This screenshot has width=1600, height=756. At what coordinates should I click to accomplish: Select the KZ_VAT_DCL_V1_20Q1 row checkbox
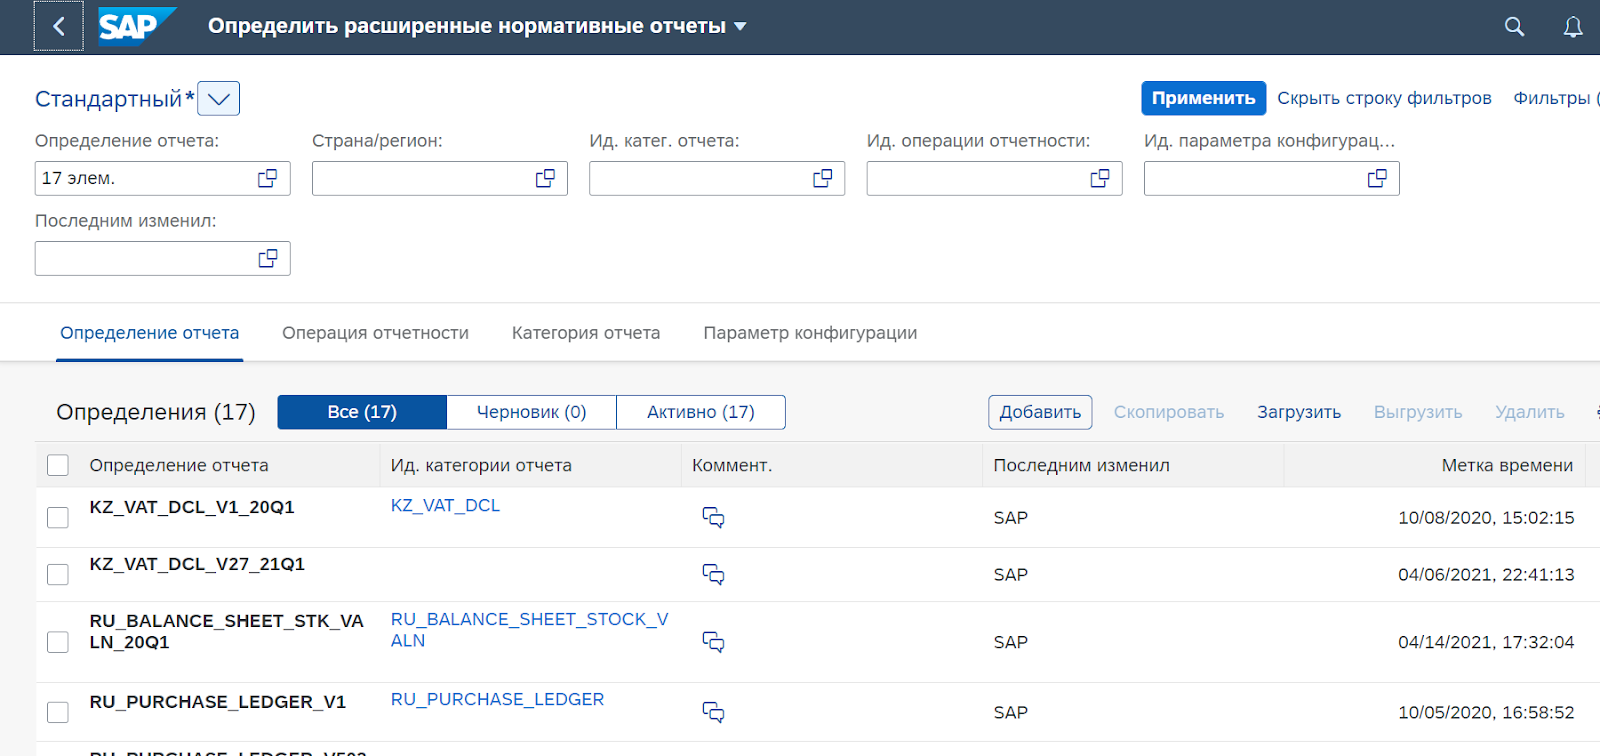coord(58,517)
